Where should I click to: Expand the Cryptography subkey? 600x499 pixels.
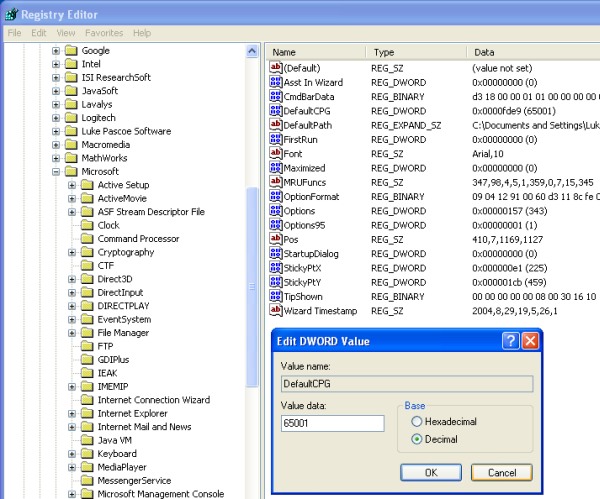72,253
